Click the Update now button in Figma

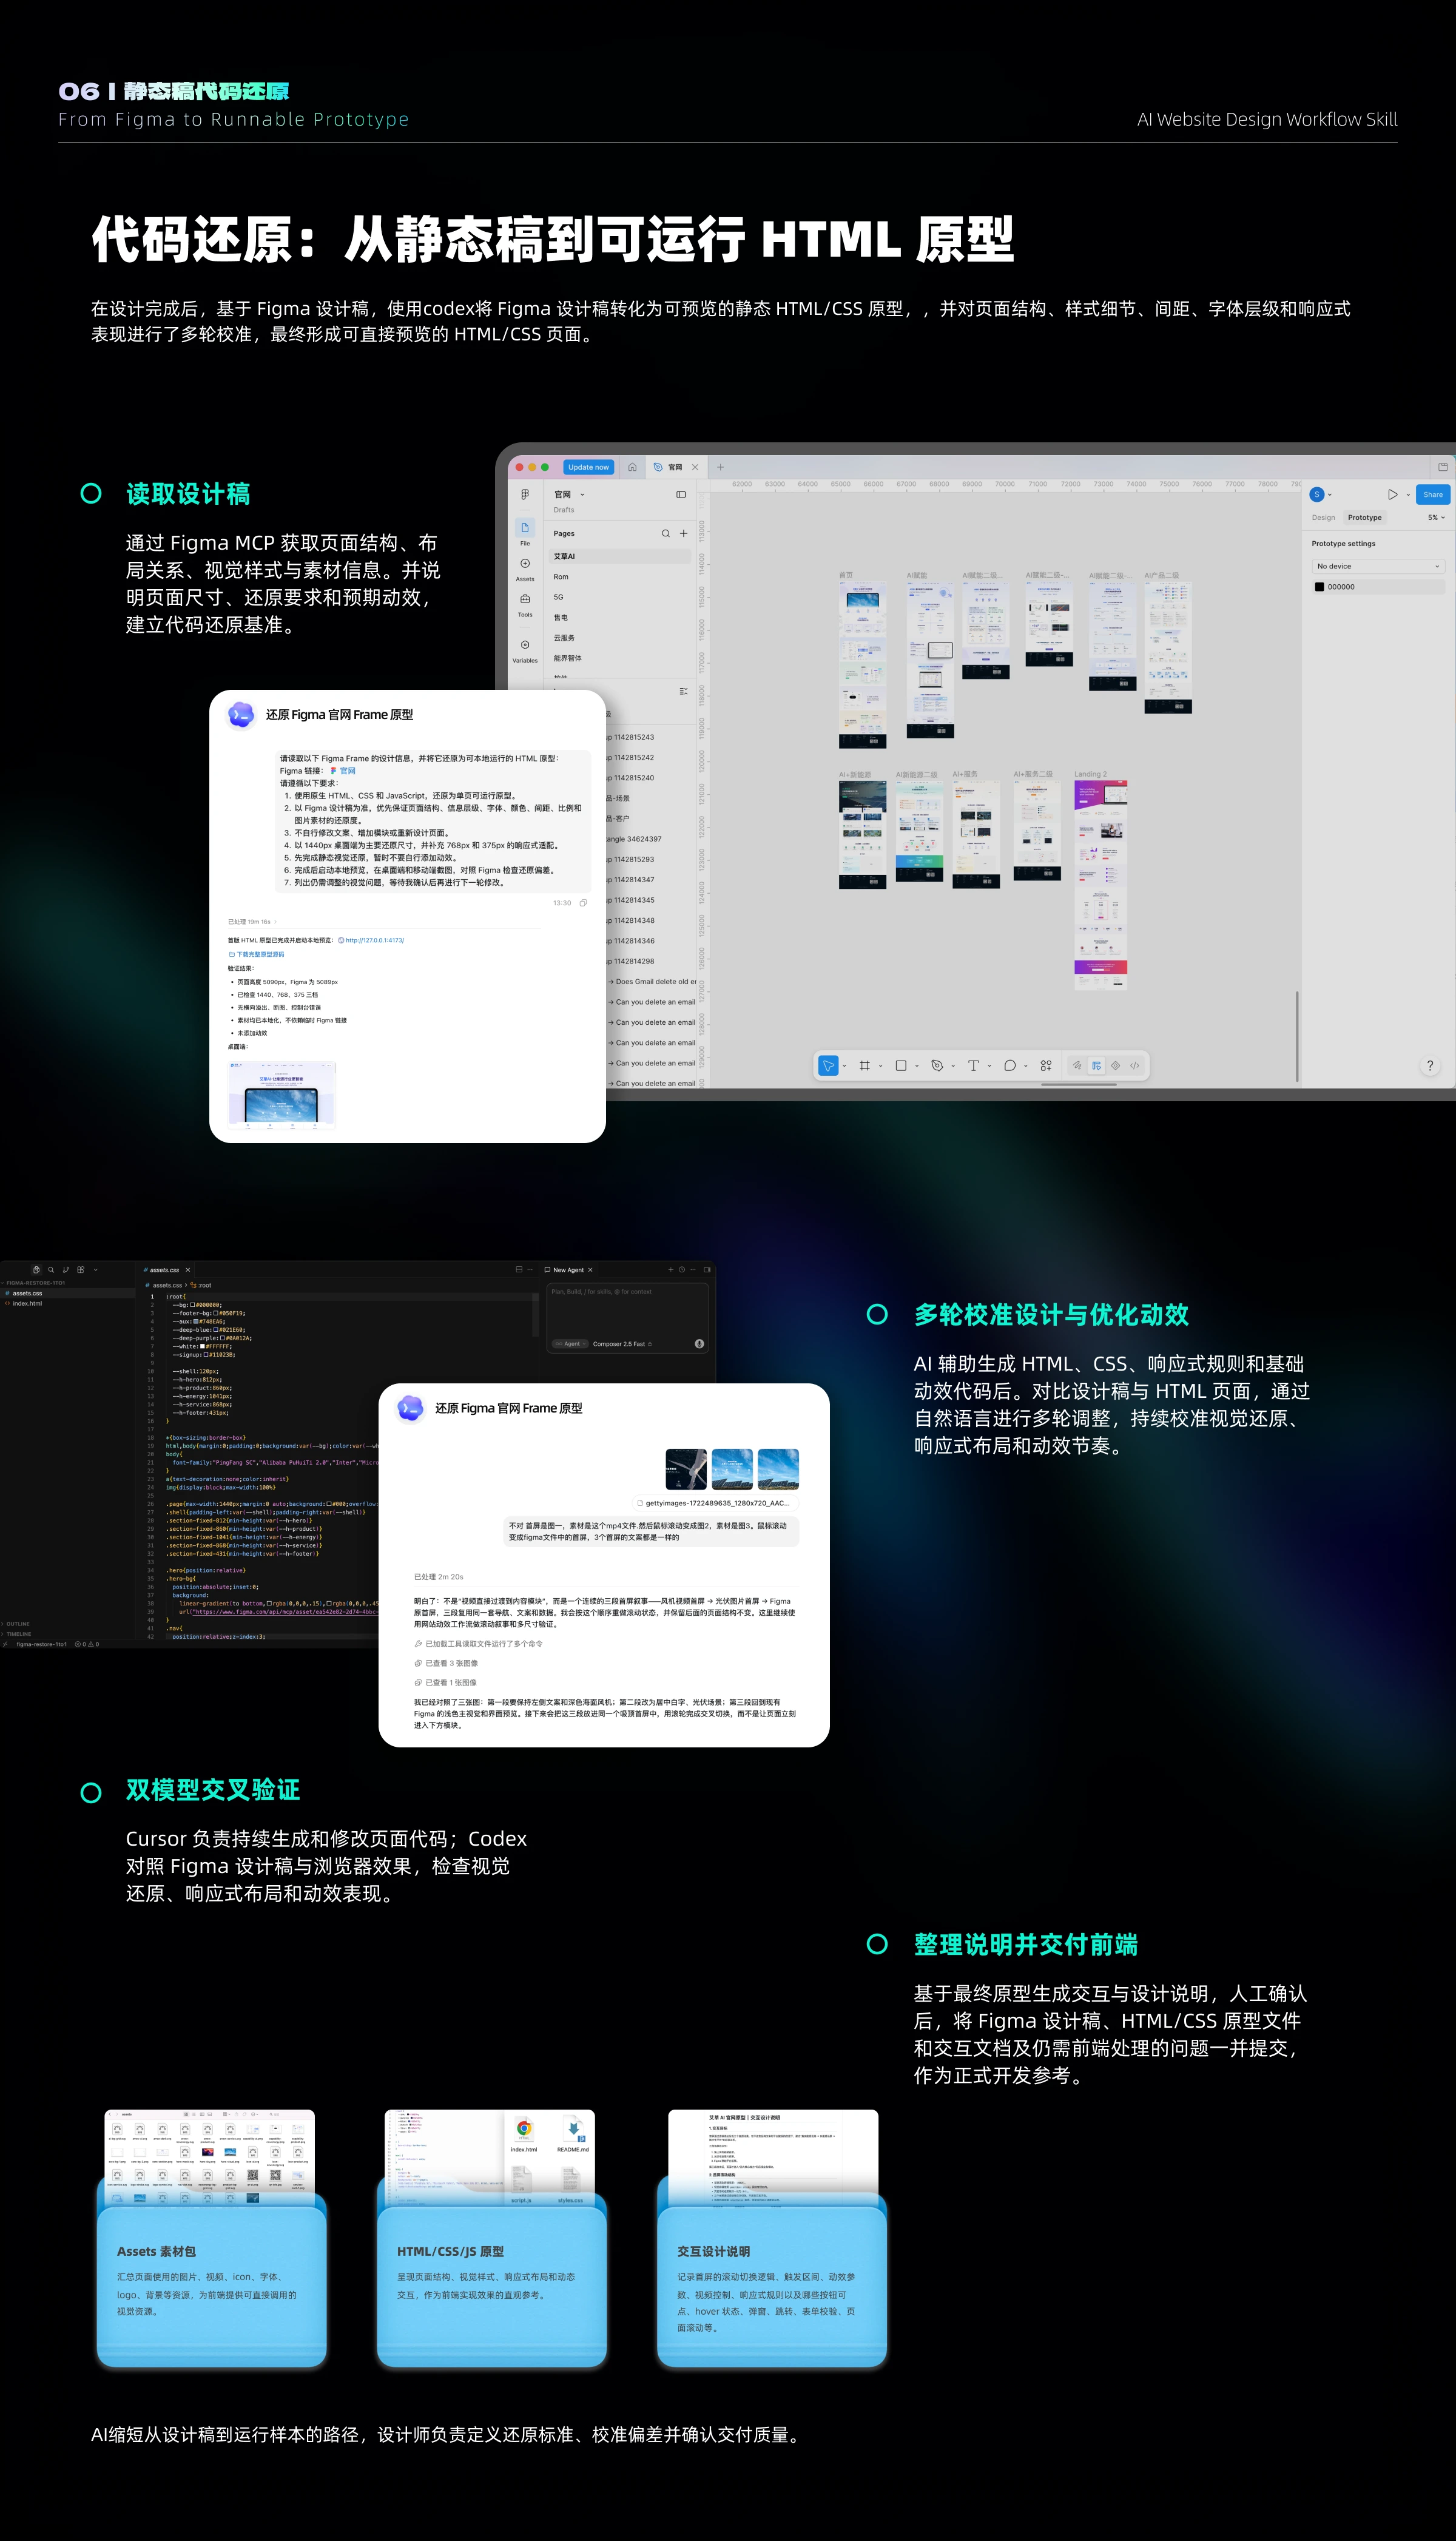[588, 467]
